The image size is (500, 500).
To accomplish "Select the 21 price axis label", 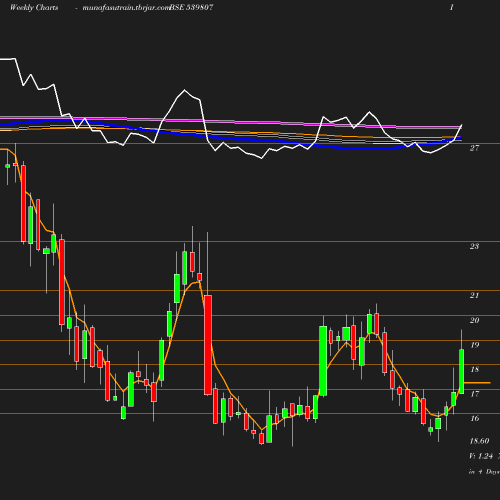I will pyautogui.click(x=474, y=295).
